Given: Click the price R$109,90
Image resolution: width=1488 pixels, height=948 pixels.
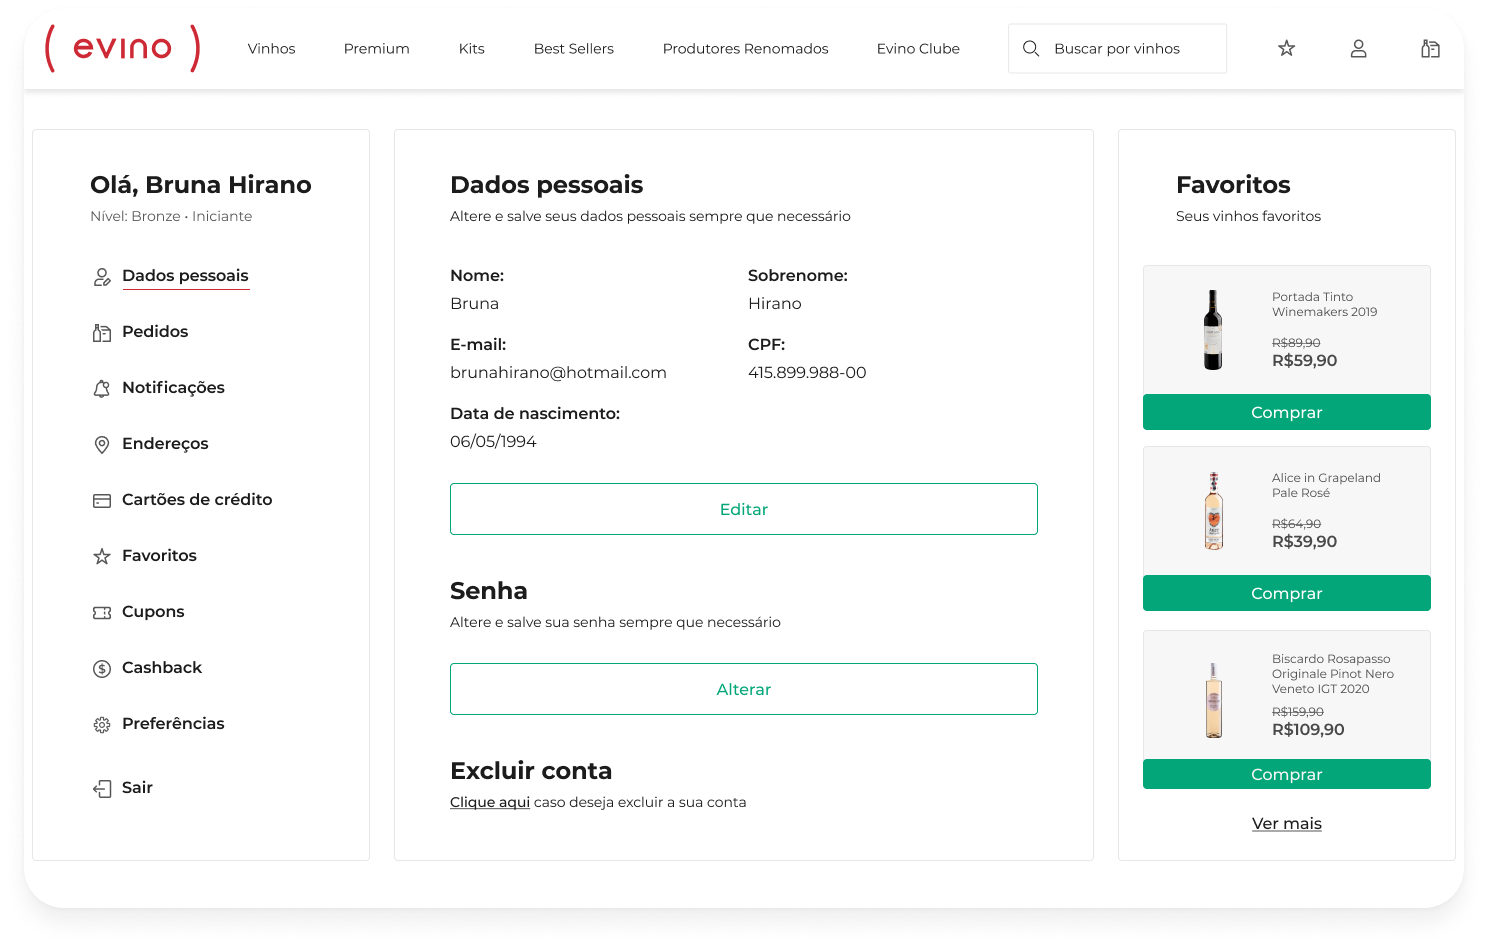Looking at the screenshot, I should (x=1308, y=730).
